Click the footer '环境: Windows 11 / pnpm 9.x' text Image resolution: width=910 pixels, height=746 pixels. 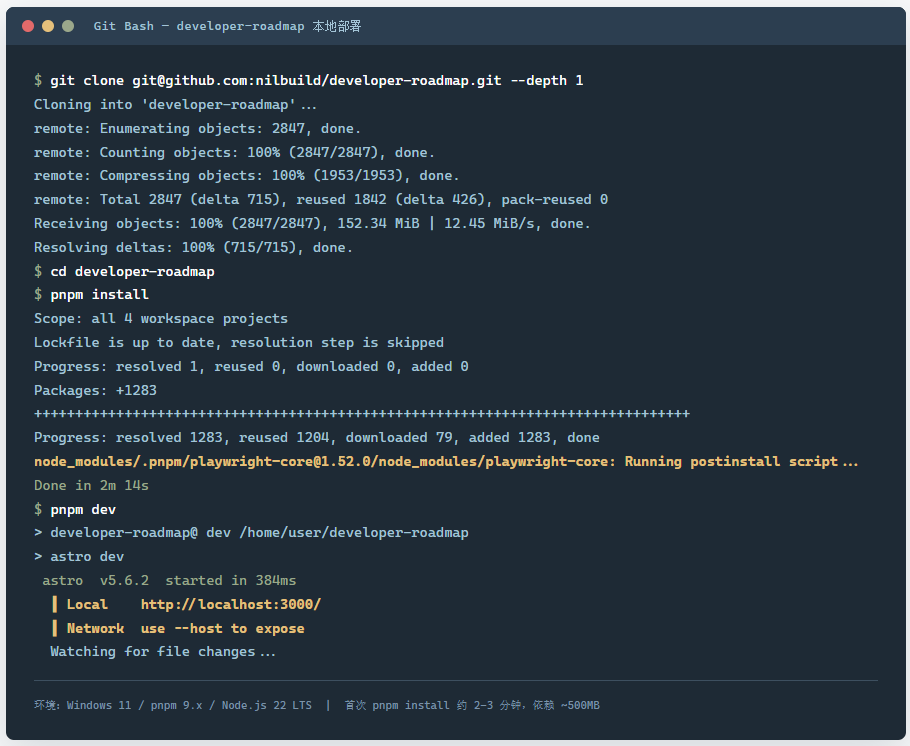pyautogui.click(x=173, y=705)
